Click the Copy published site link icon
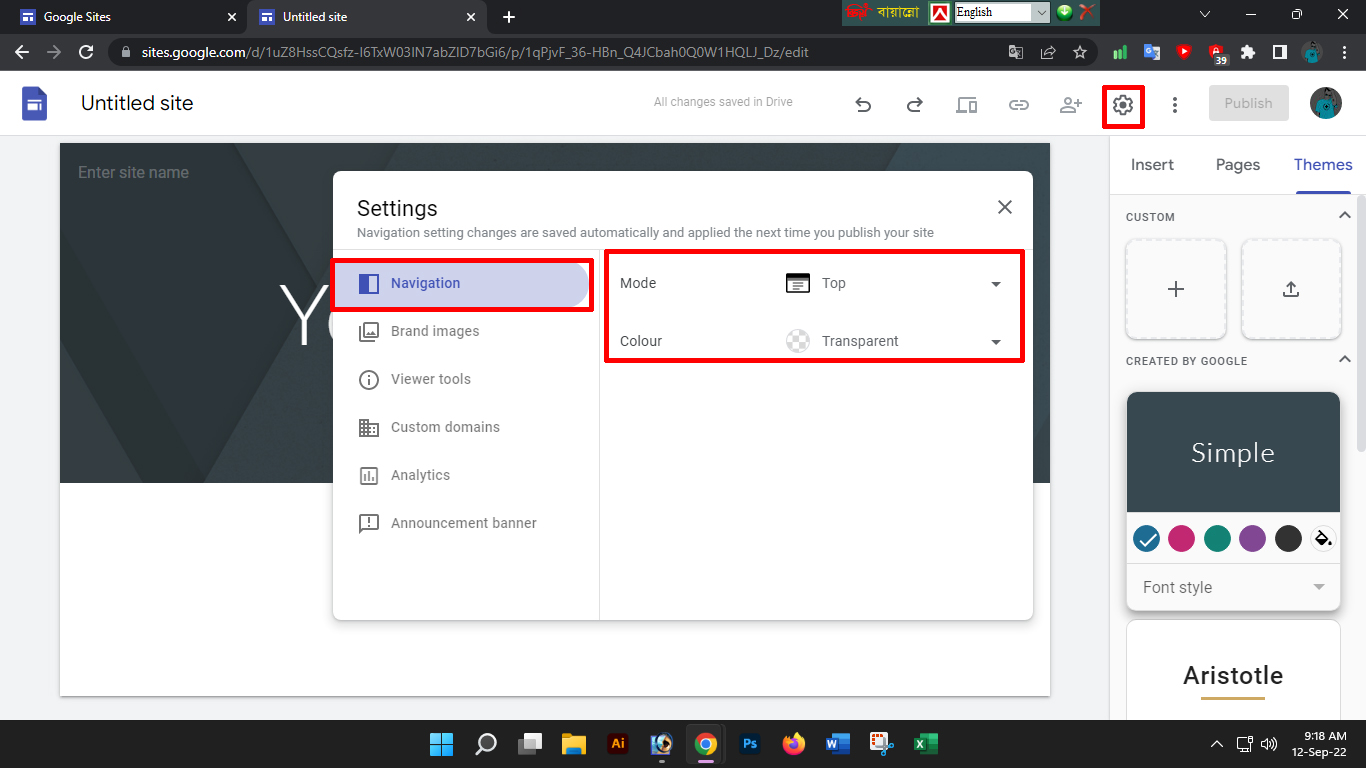The image size is (1366, 768). click(x=1018, y=104)
